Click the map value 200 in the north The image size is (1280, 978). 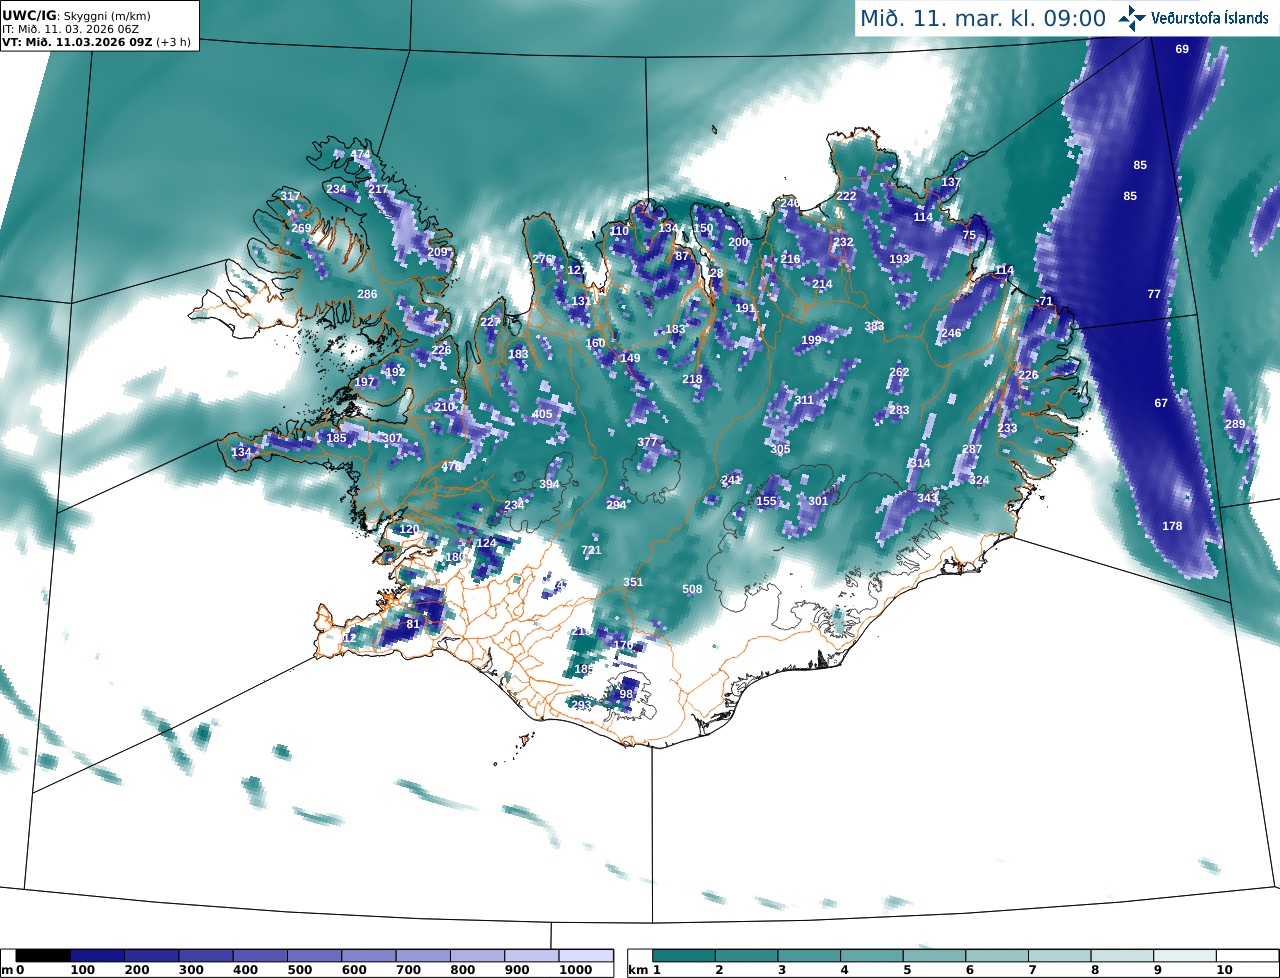[739, 242]
